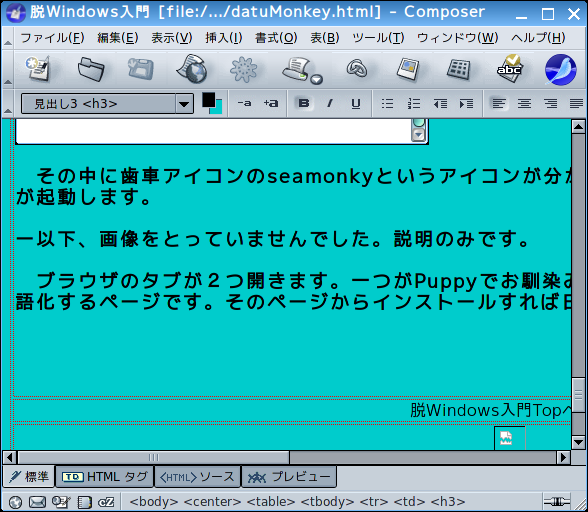
Task: Browse the page with the gear icon
Action: click(244, 69)
